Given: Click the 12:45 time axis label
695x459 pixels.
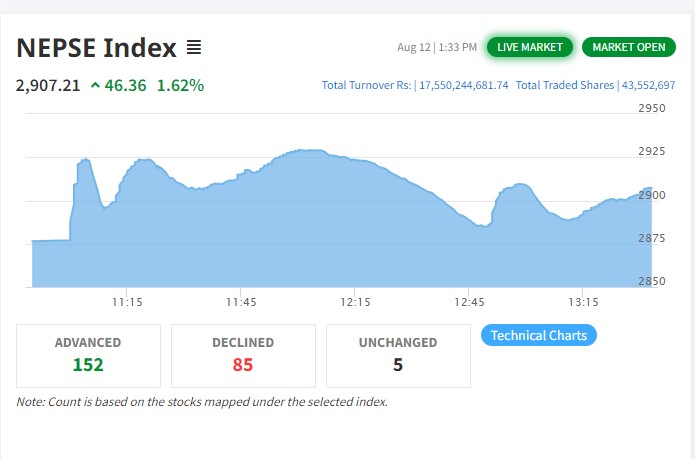Looking at the screenshot, I should pos(469,302).
